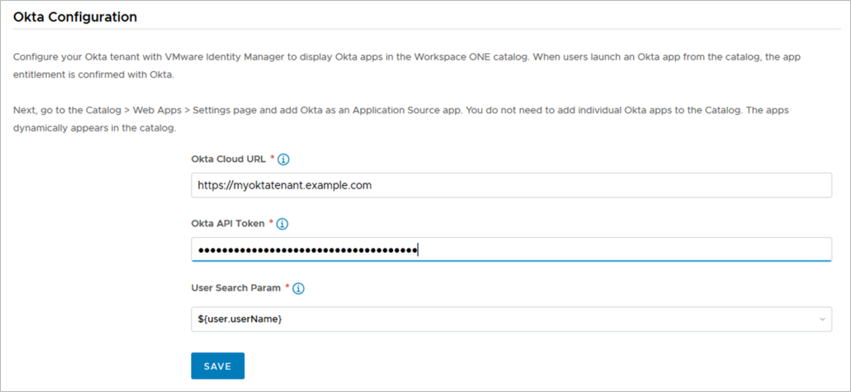Expand the User Search Param chevron arrow
The width and height of the screenshot is (851, 392).
(x=822, y=319)
